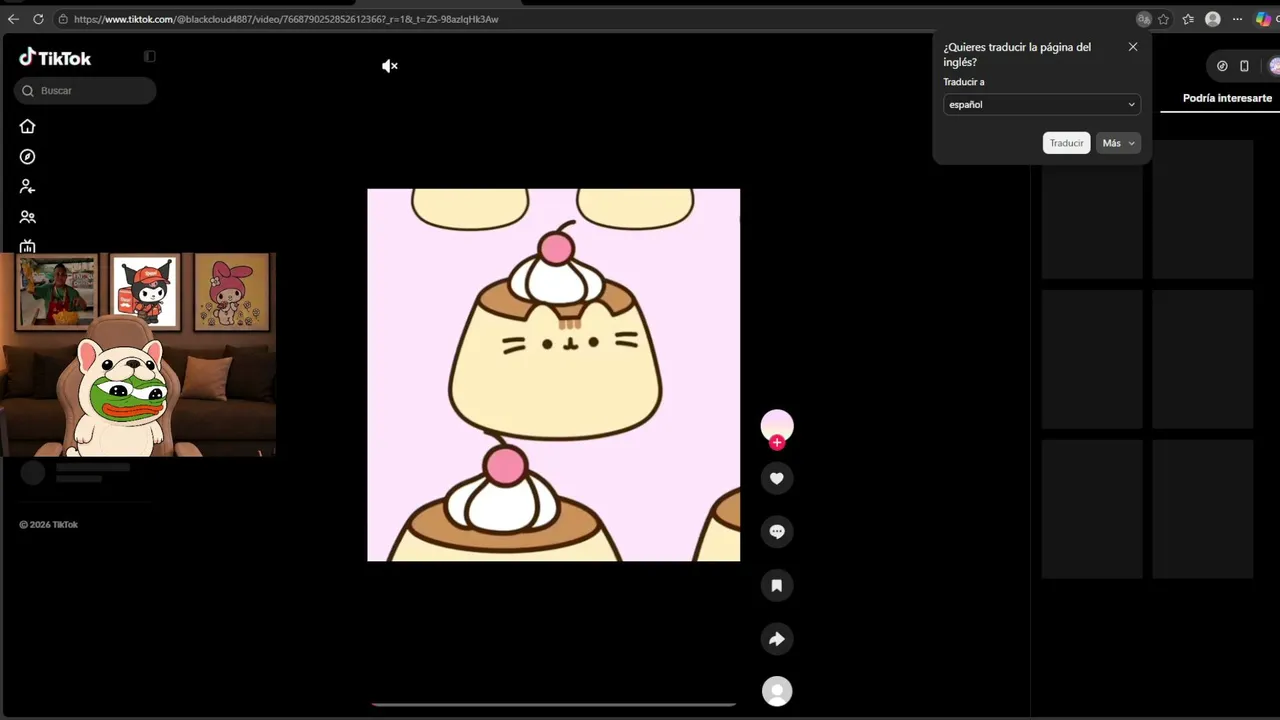Open the browser profile avatar
1280x720 pixels.
(x=1213, y=19)
